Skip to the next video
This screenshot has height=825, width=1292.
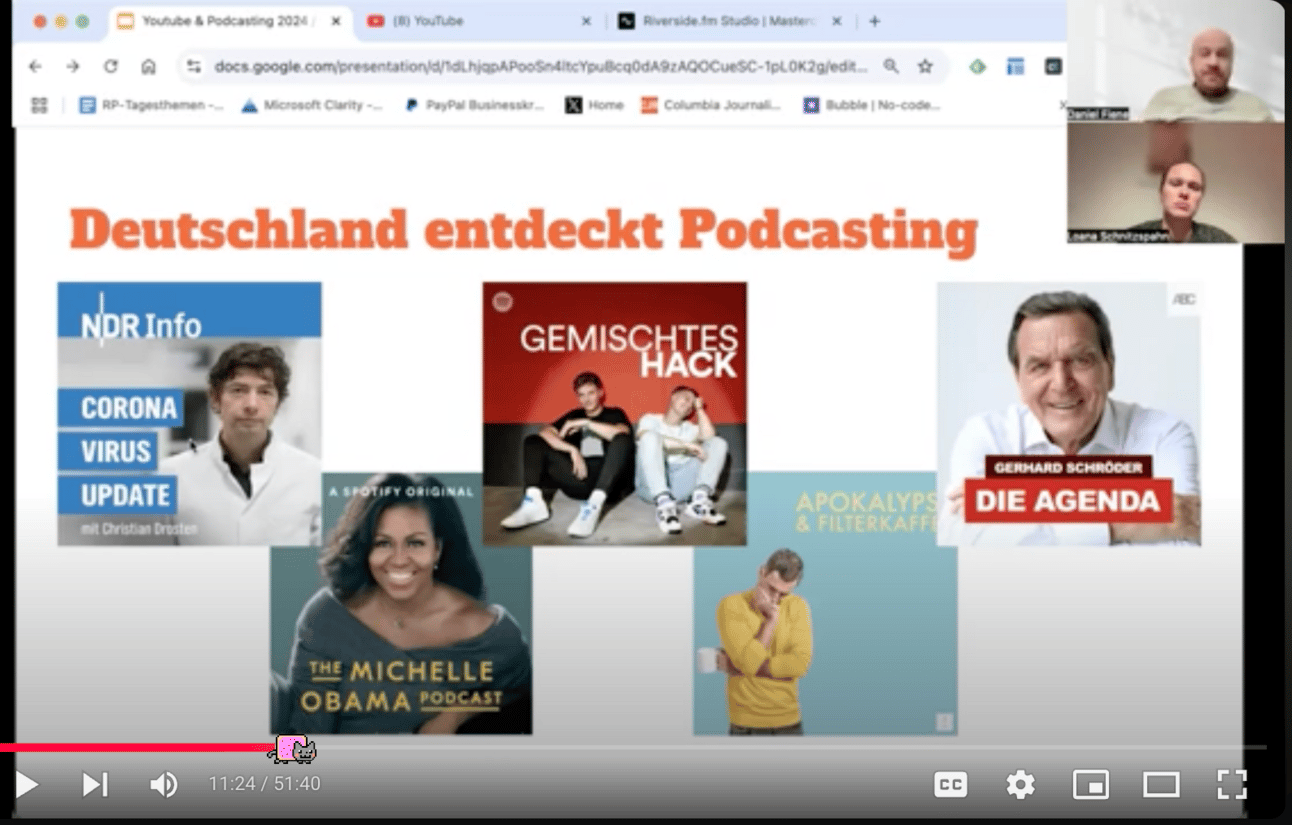pyautogui.click(x=95, y=784)
